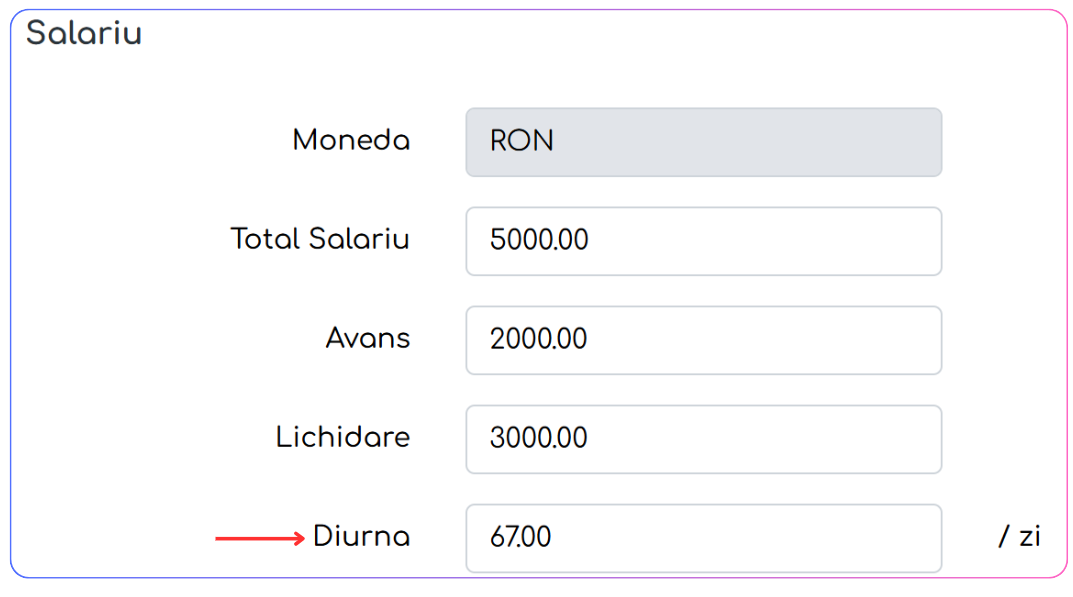Click the '/ zi' unit suffix

(x=1020, y=536)
